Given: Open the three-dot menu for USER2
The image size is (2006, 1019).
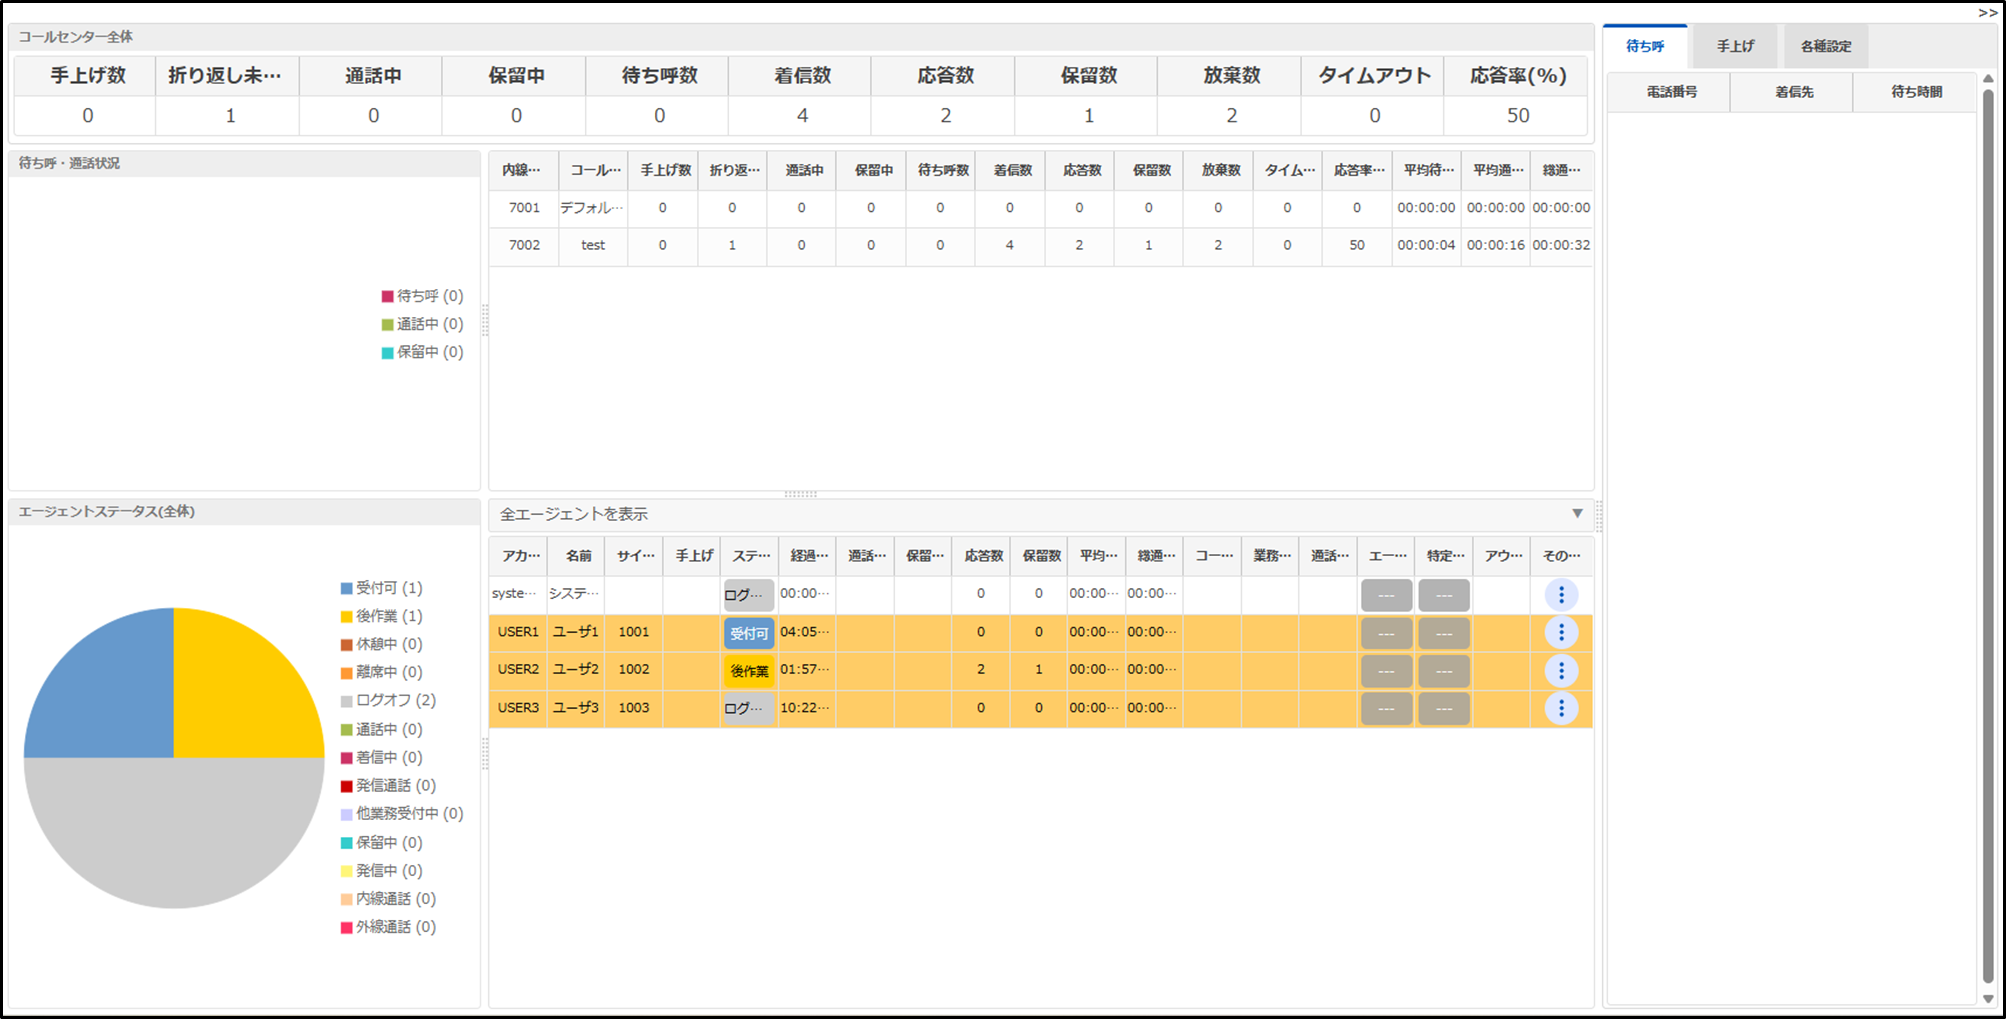Looking at the screenshot, I should [x=1561, y=671].
